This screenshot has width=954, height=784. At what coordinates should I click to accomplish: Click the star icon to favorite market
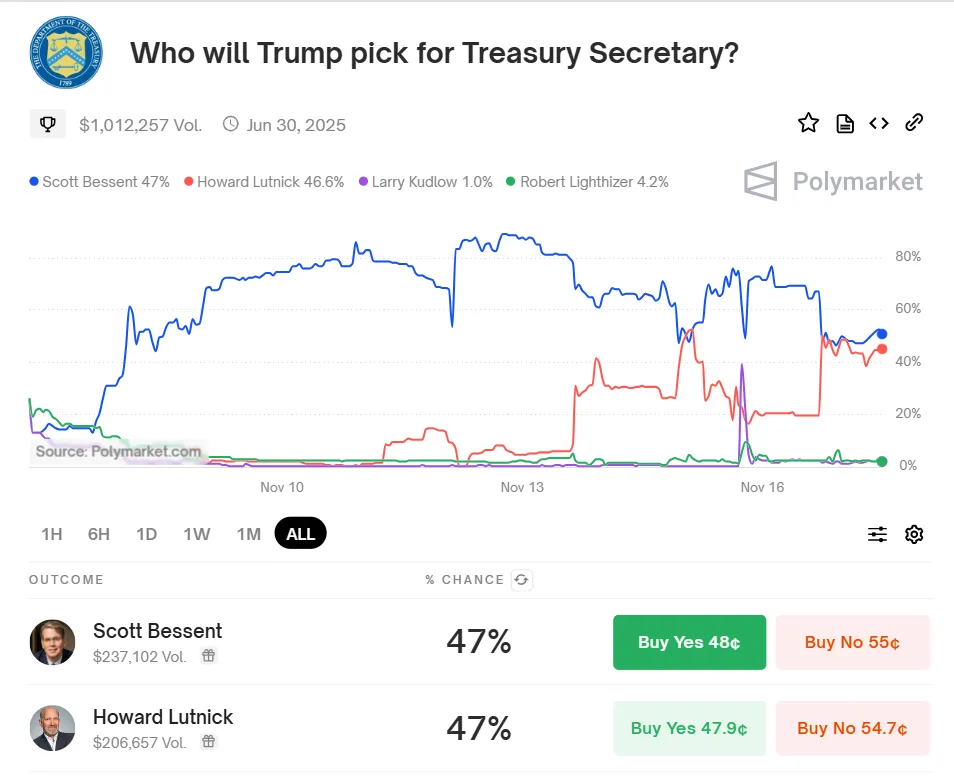point(808,123)
